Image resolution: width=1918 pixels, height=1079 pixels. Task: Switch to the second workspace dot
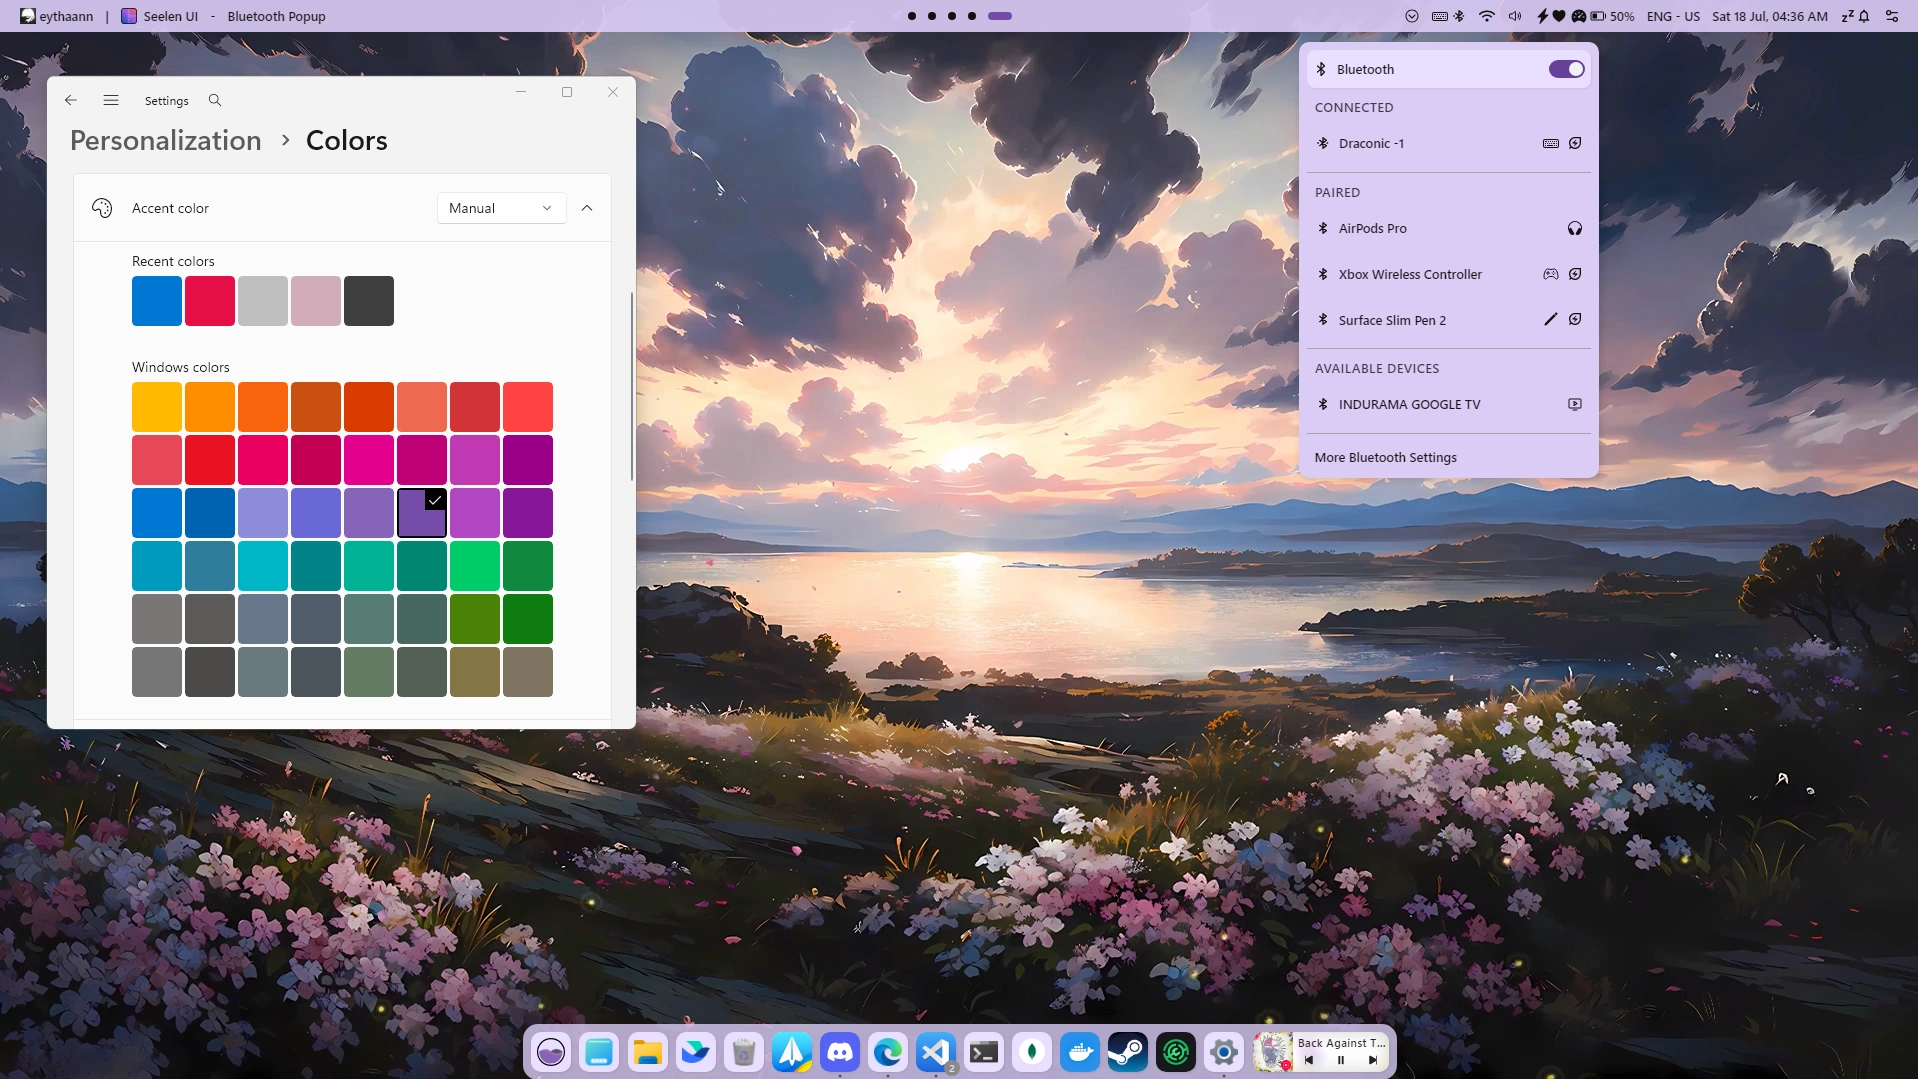(932, 16)
